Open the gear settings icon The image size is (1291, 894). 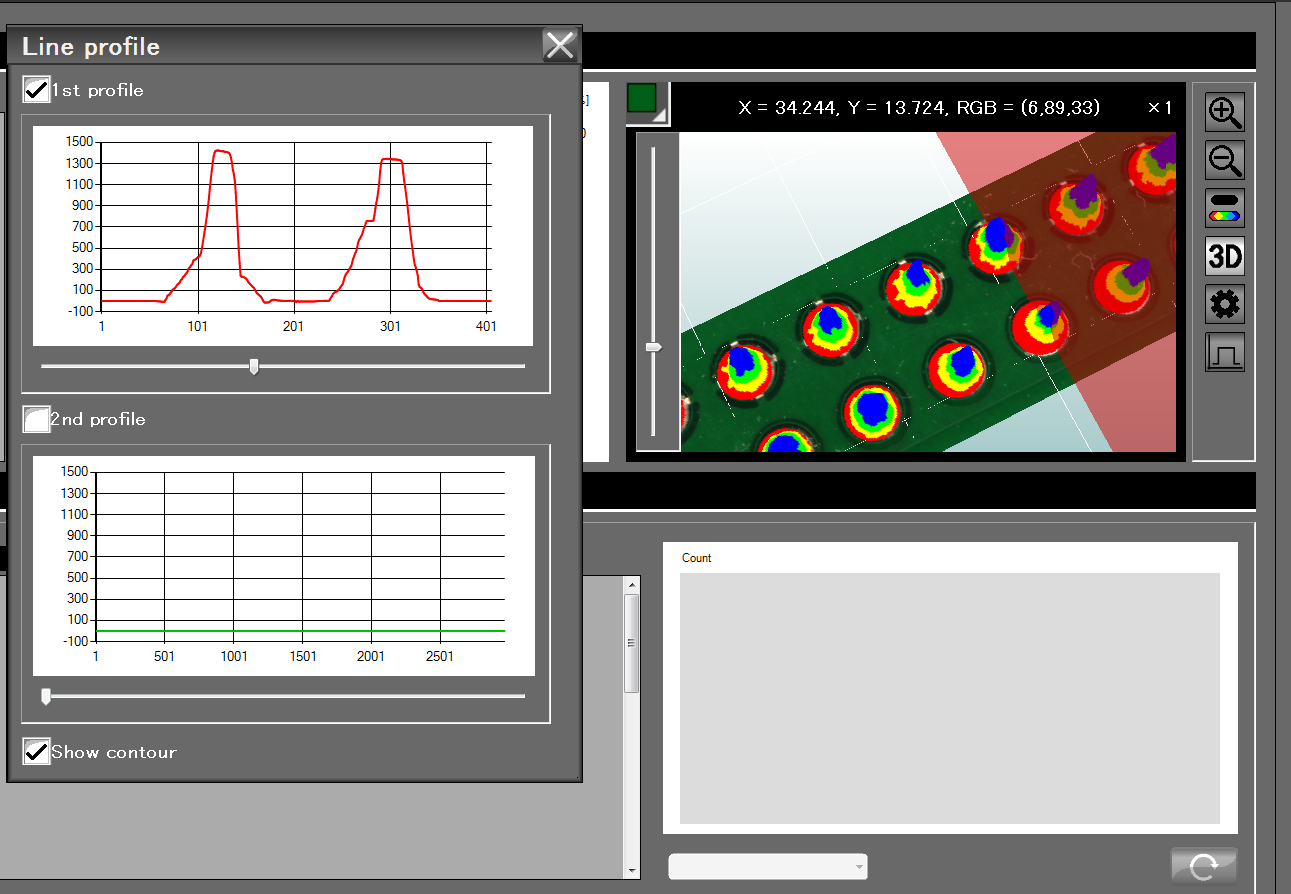tap(1225, 304)
